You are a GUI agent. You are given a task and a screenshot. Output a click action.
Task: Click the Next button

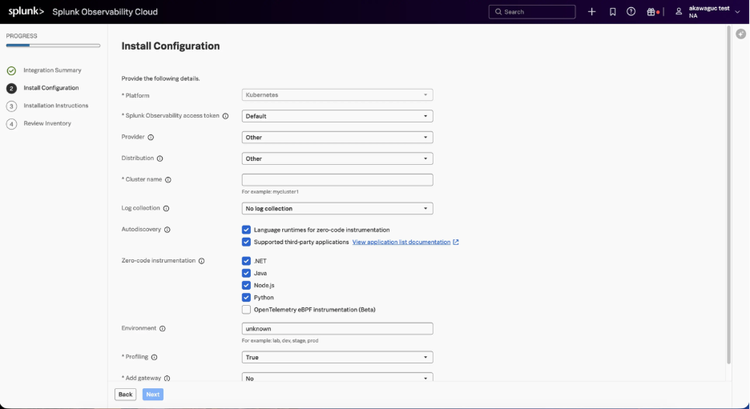click(153, 394)
